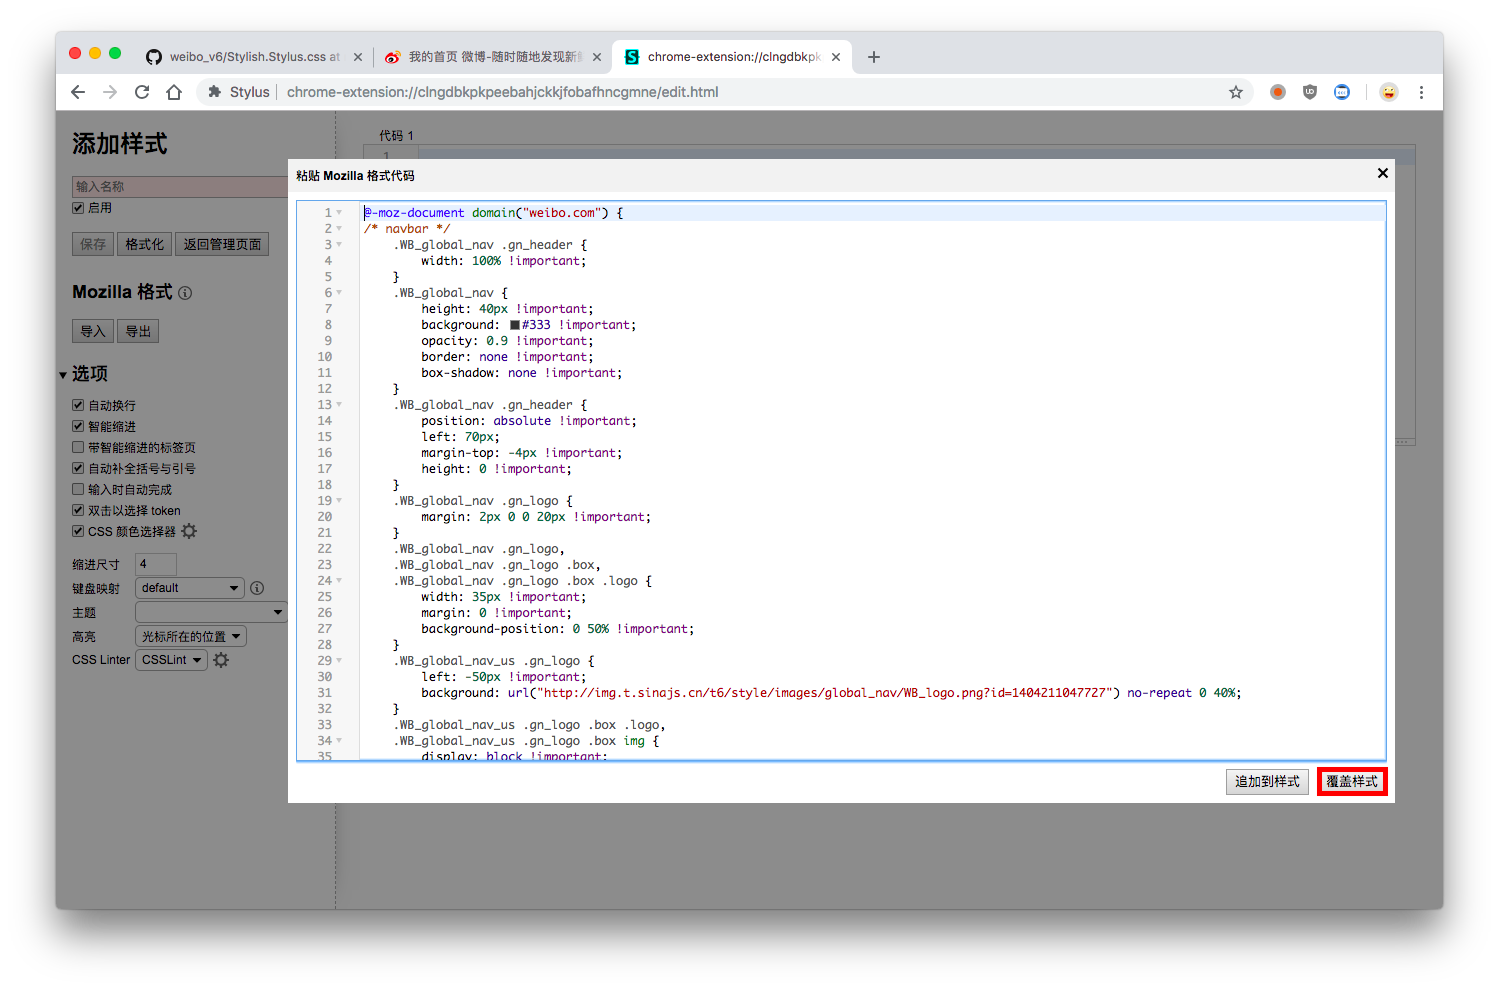
Task: Click the 追加到样式 button
Action: (x=1267, y=782)
